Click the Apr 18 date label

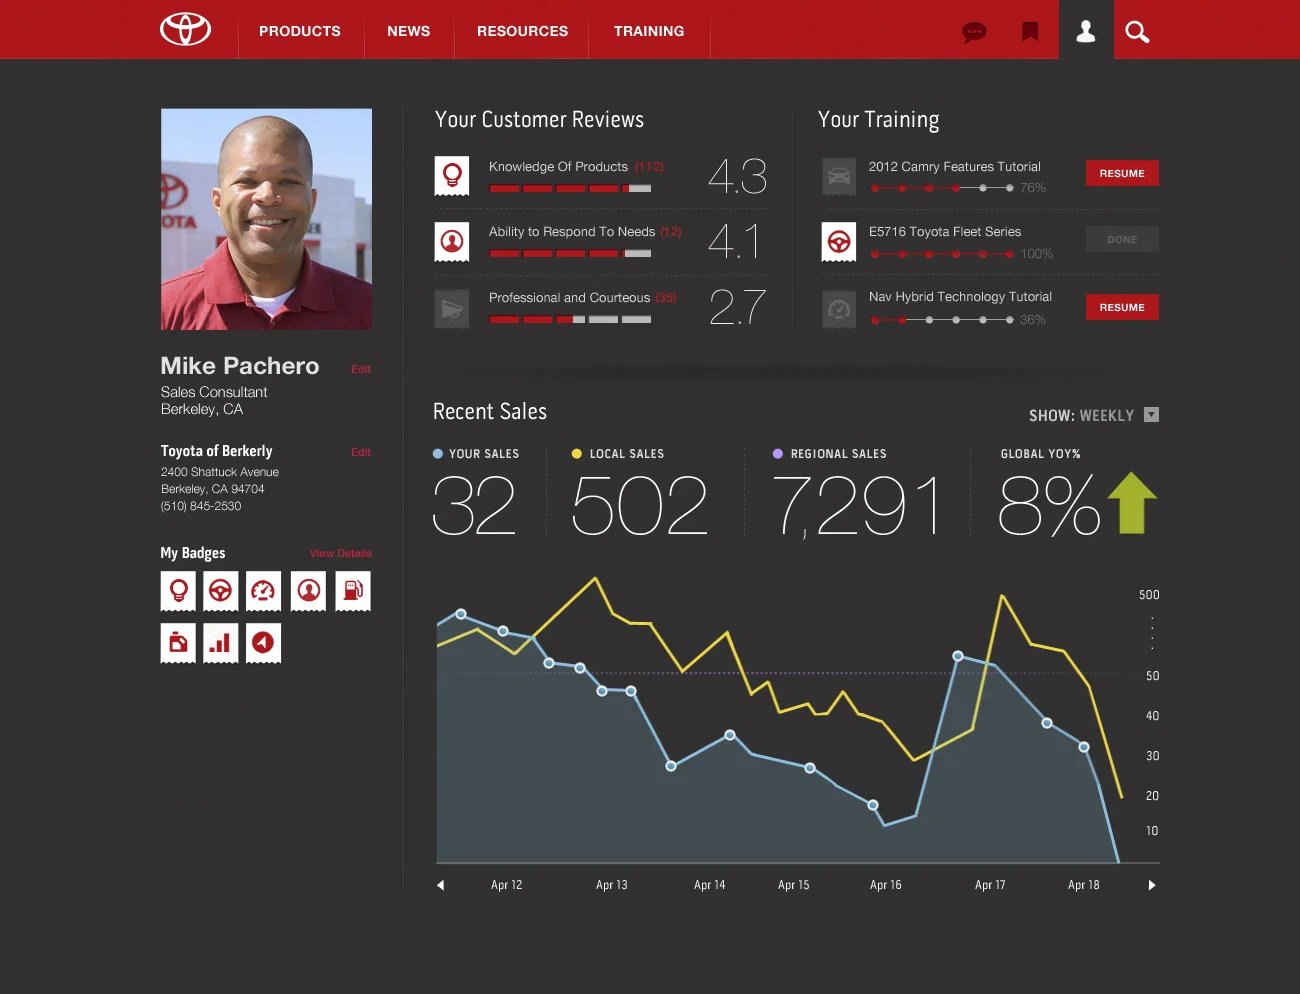click(1084, 885)
